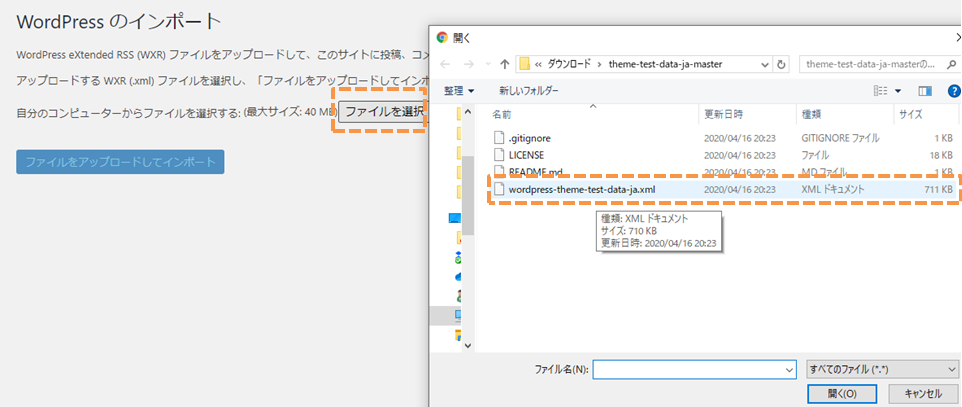Screen dimensions: 962x407
Task: Select wordpress-theme-test-data-ja.xml file name
Action: 582,190
